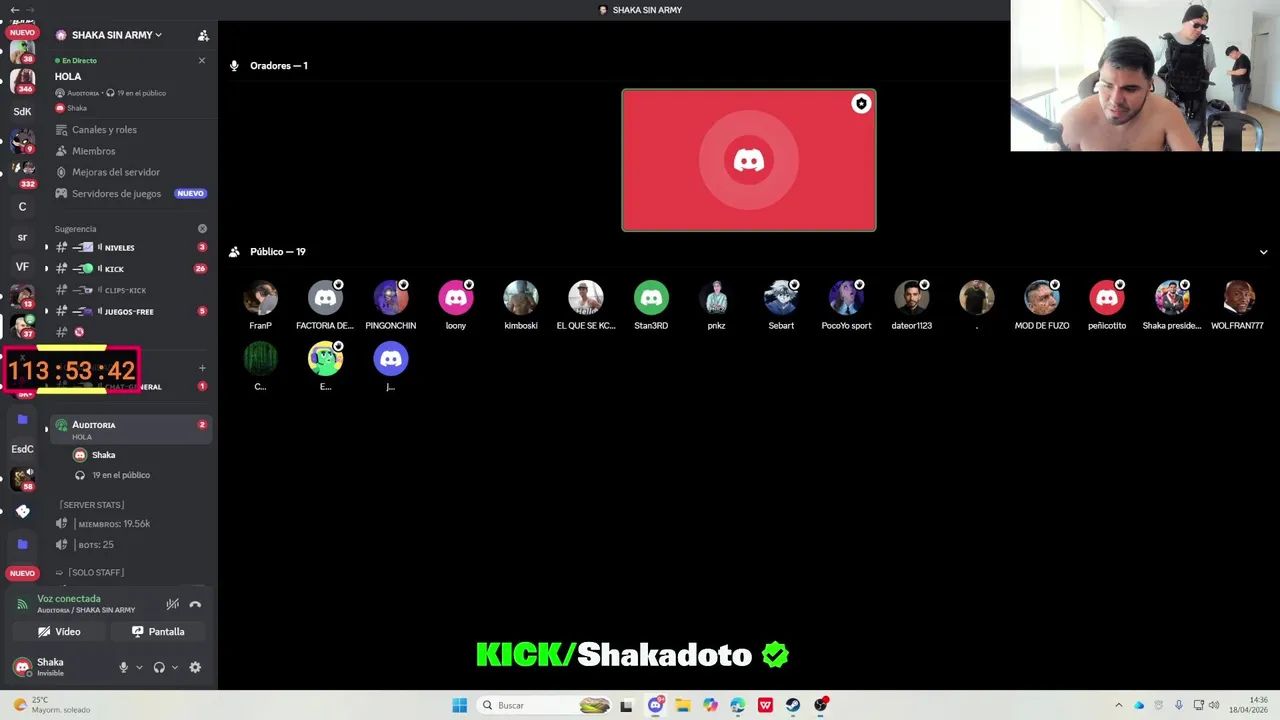1280x720 pixels.
Task: Click 19 en el público audience row
Action: [x=113, y=475]
